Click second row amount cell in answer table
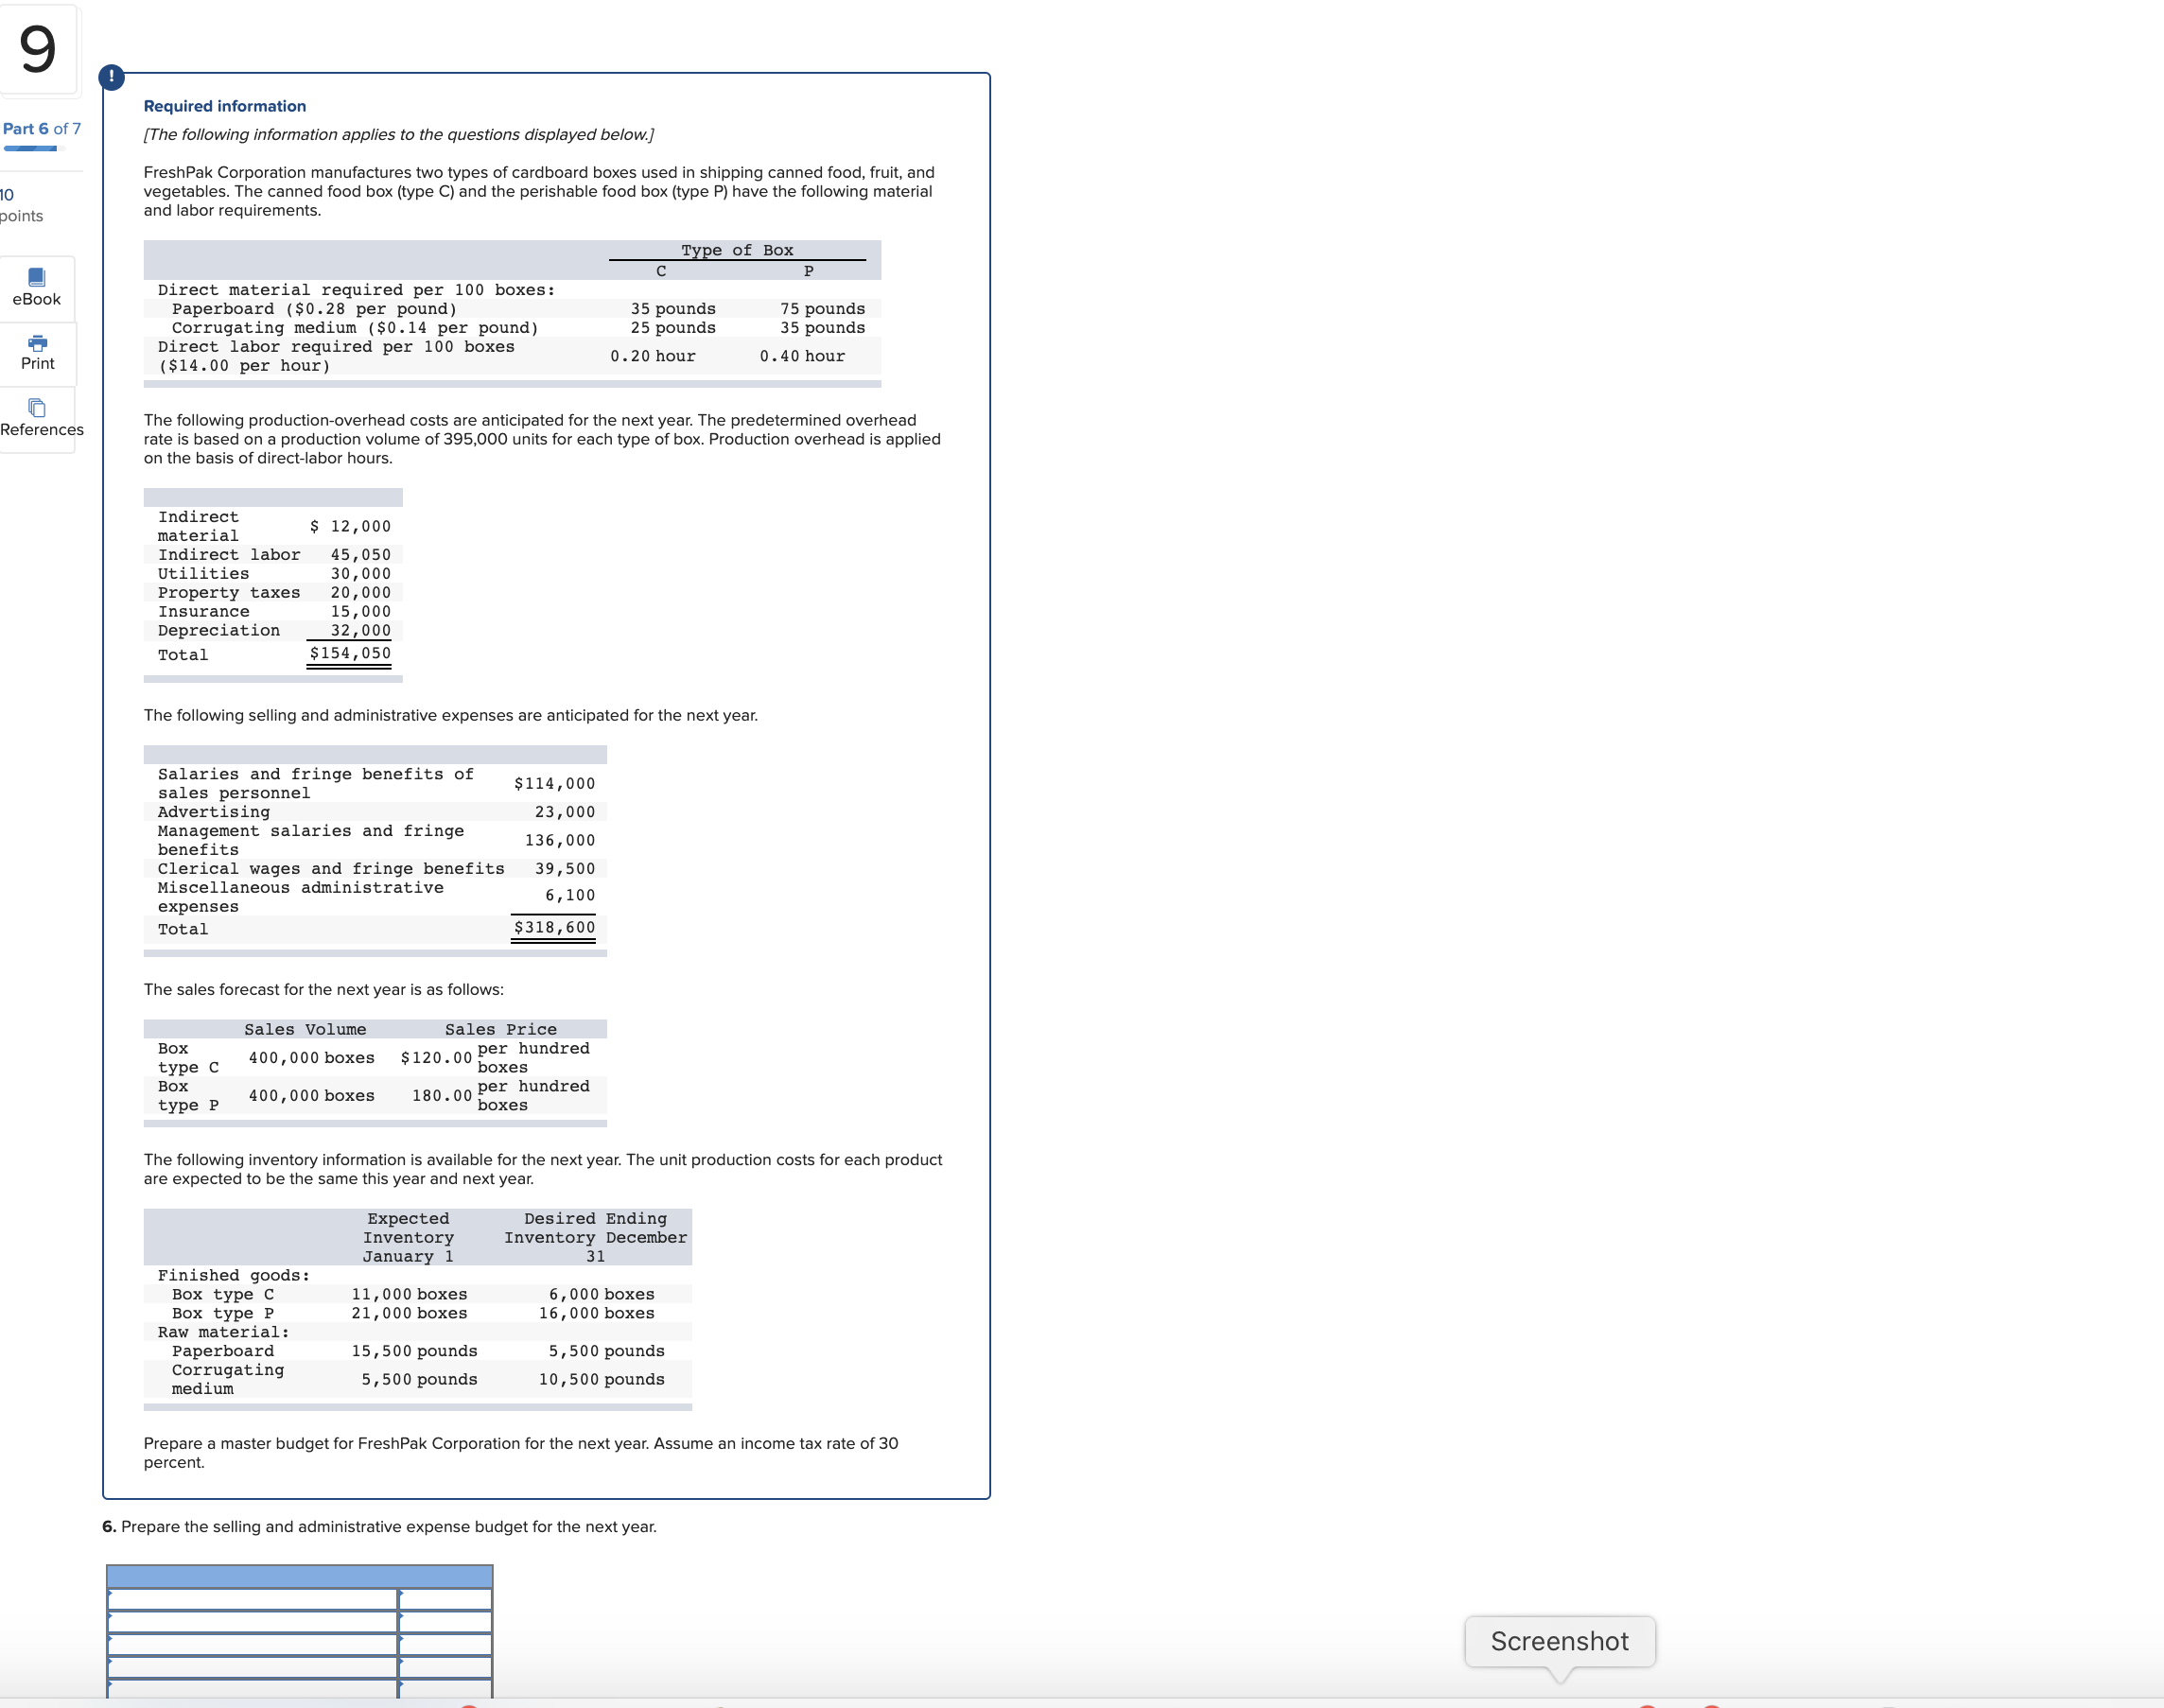Viewport: 2164px width, 1708px height. (445, 1621)
